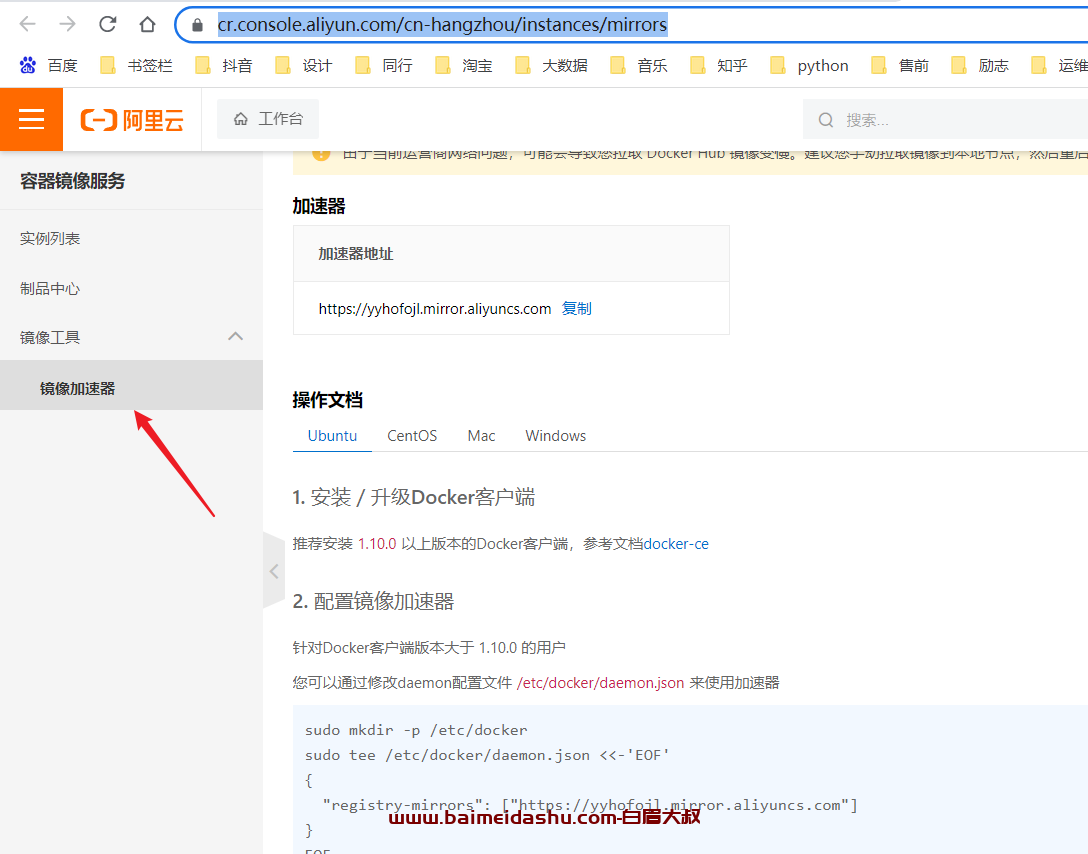Open 实例列表 in the sidebar
The width and height of the screenshot is (1088, 854).
coord(50,239)
